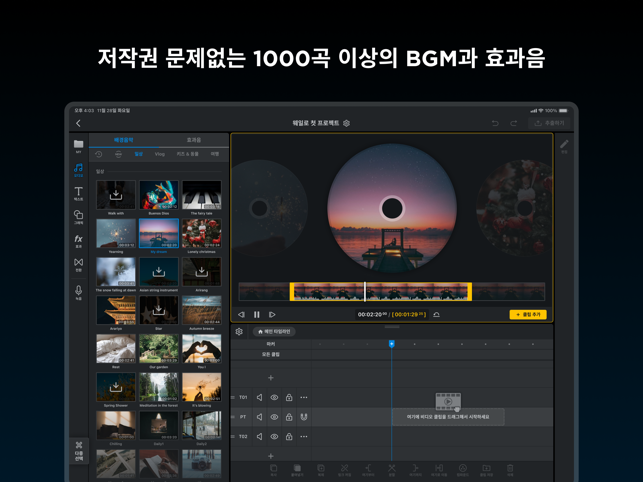Switch to the background music tab
This screenshot has width=643, height=482.
[x=123, y=140]
